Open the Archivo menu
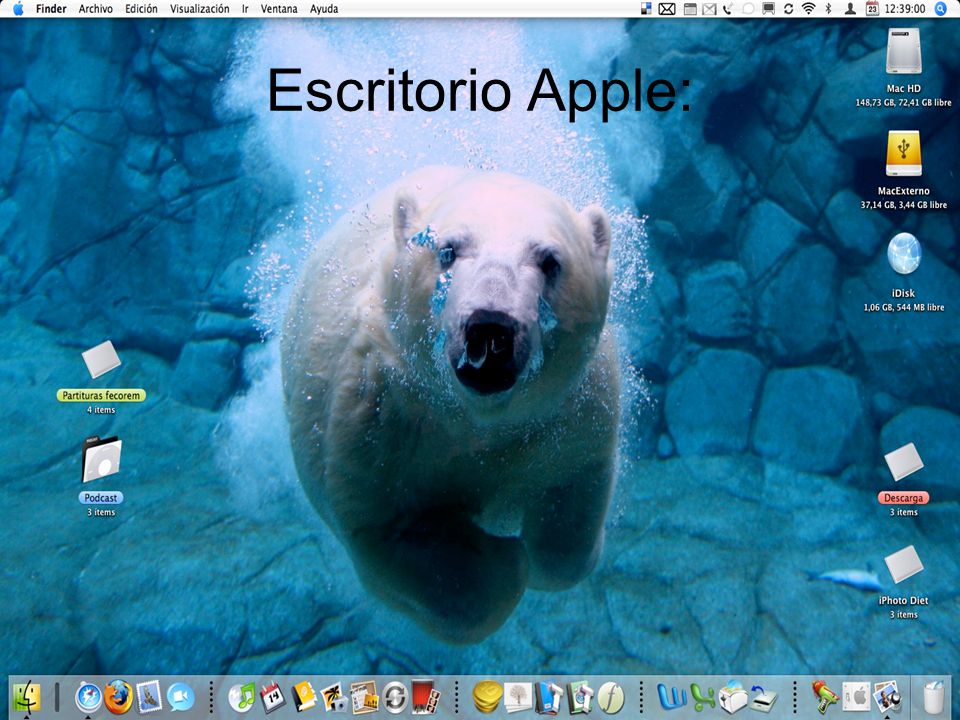 point(96,9)
